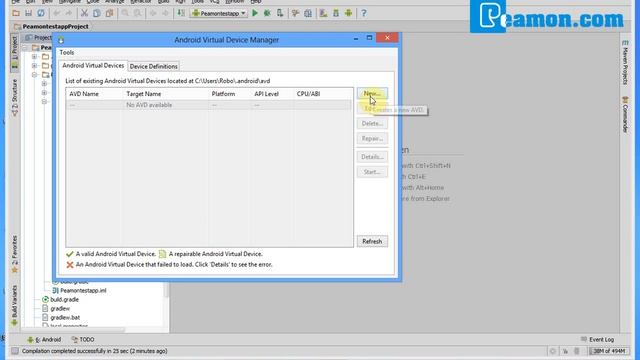The width and height of the screenshot is (640, 360).
Task: Open the Structure side tool tab
Action: (14, 97)
